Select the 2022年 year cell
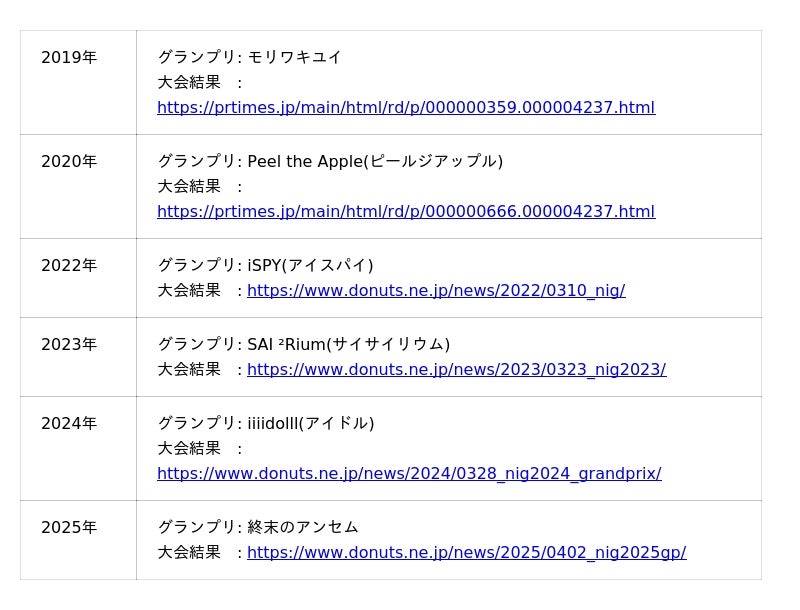Screen dimensions: 800x610 pos(69,266)
